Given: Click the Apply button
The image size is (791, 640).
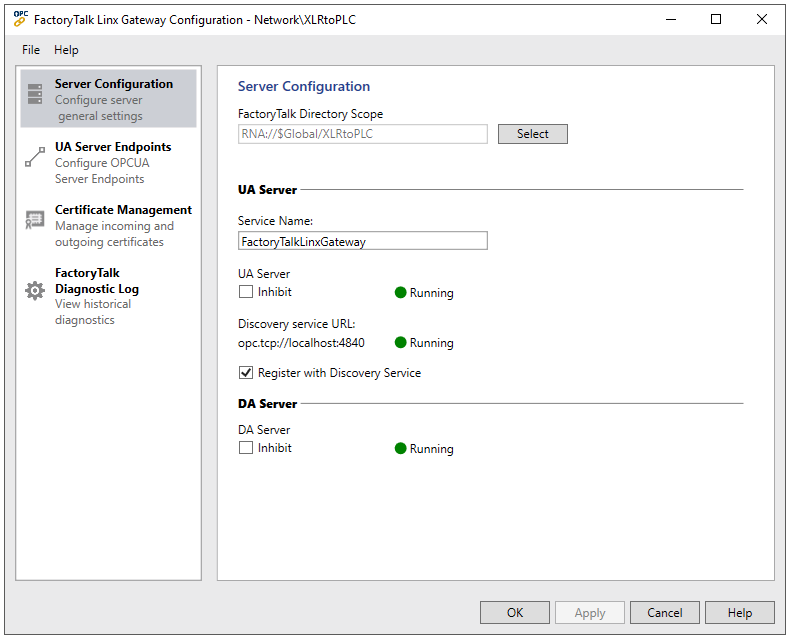Looking at the screenshot, I should 590,612.
